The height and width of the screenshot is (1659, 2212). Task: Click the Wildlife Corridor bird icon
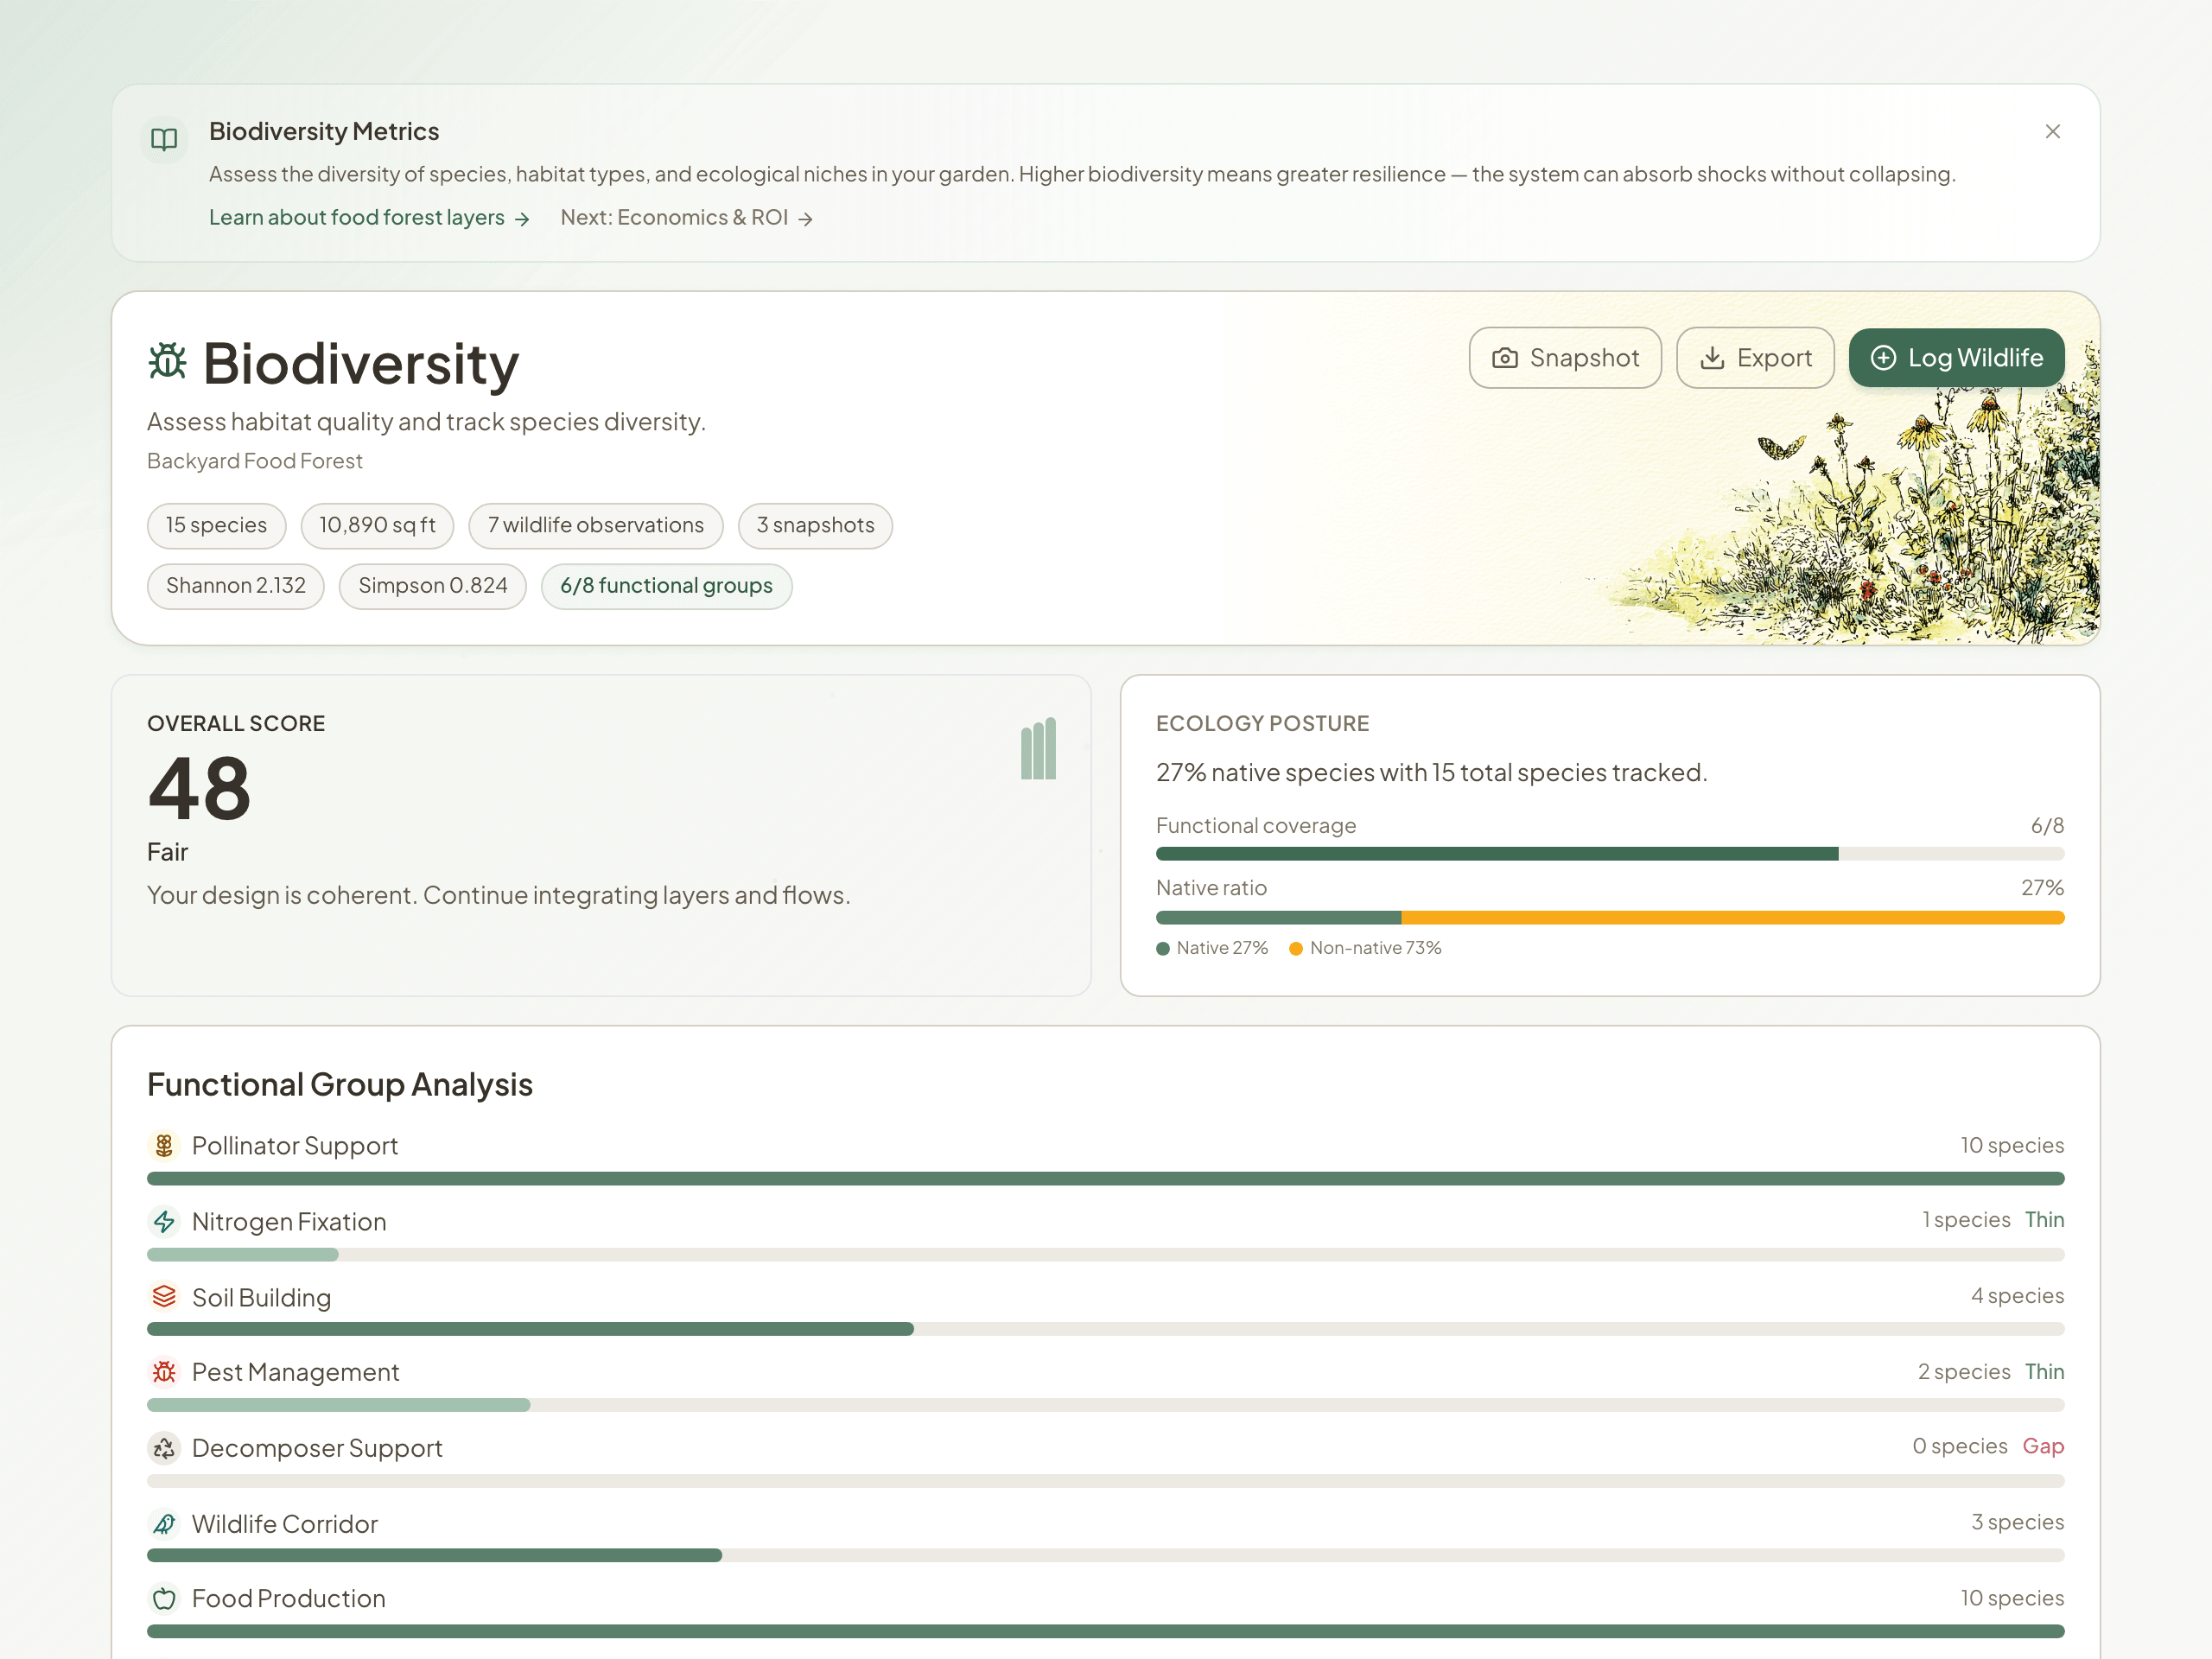click(x=164, y=1523)
